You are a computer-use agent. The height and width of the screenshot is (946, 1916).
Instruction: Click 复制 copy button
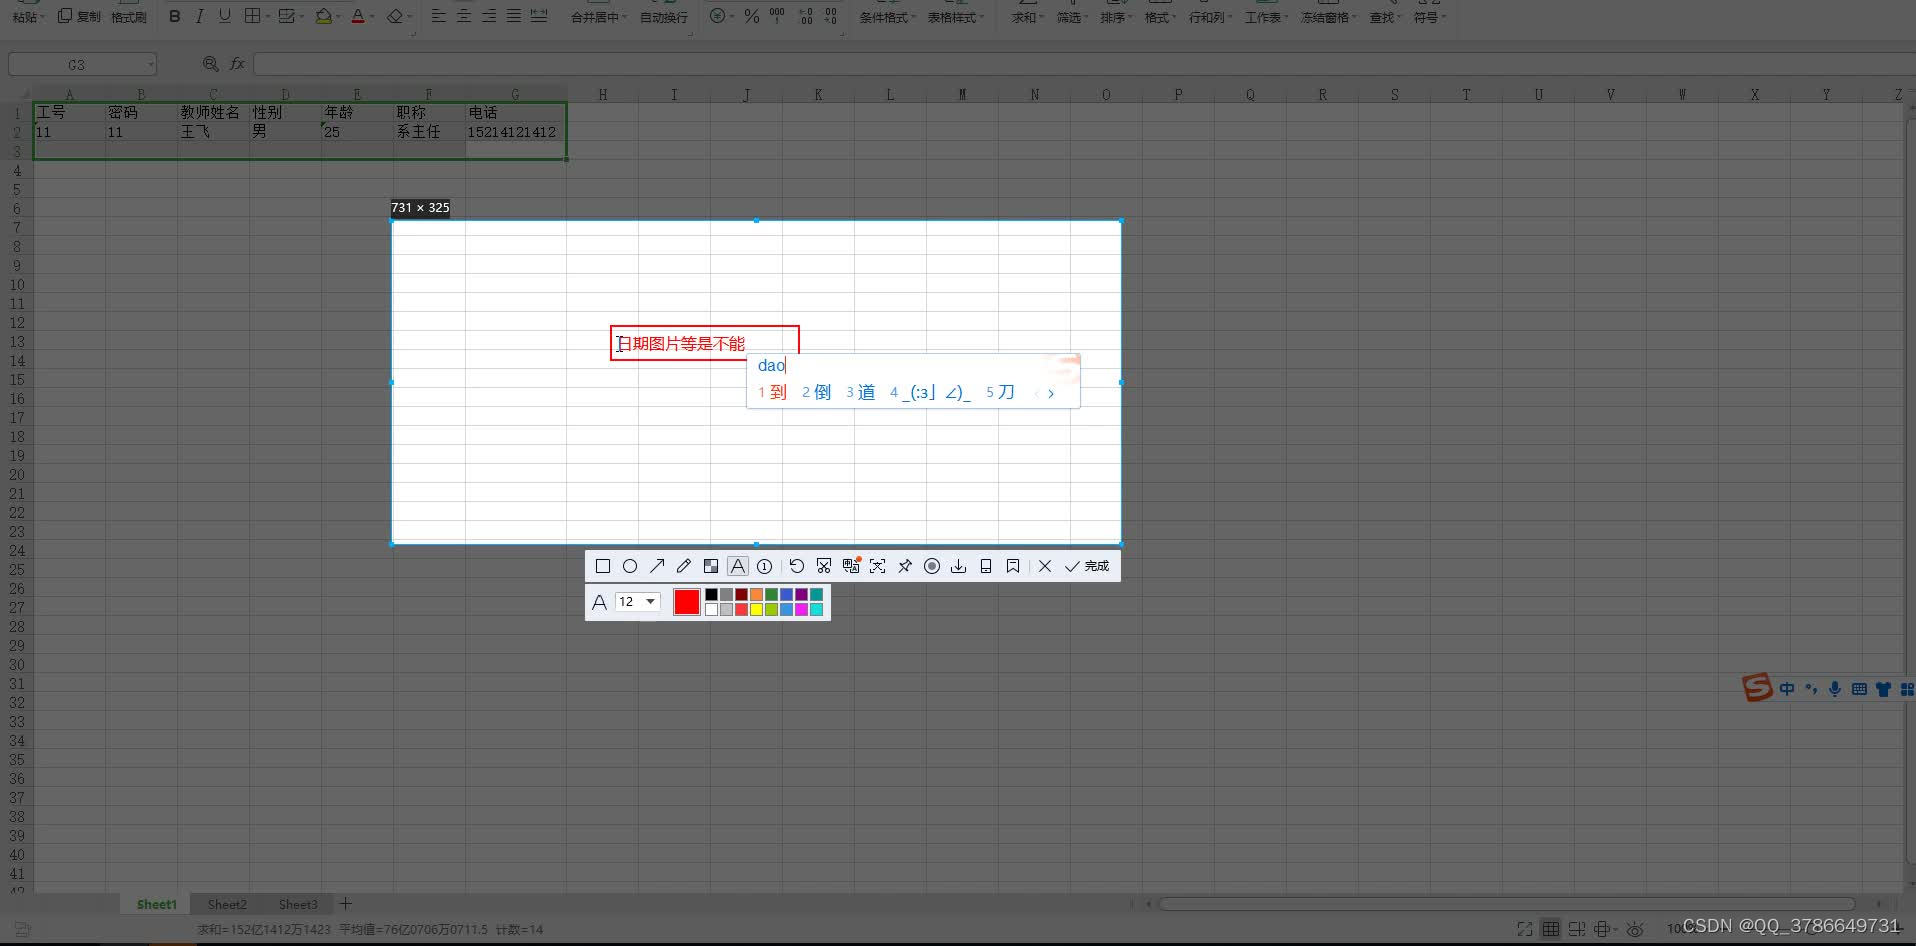pyautogui.click(x=79, y=16)
